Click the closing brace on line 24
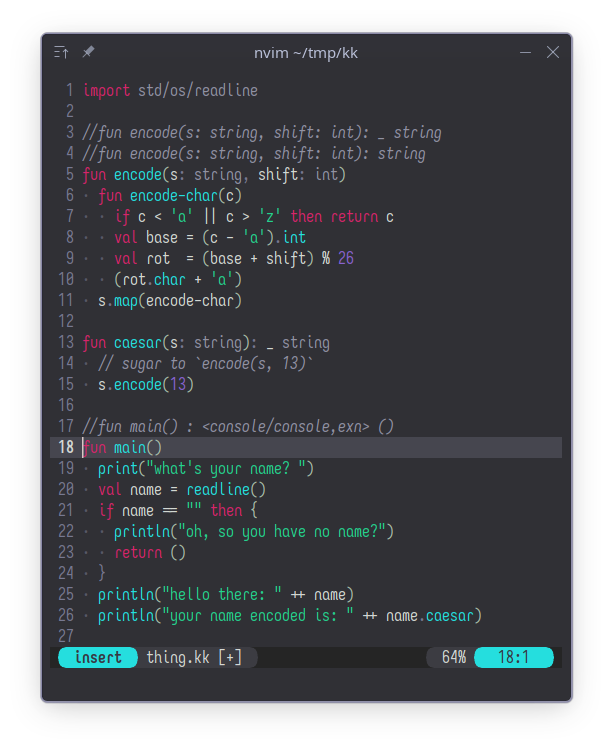Image resolution: width=613 pixels, height=751 pixels. tap(102, 573)
